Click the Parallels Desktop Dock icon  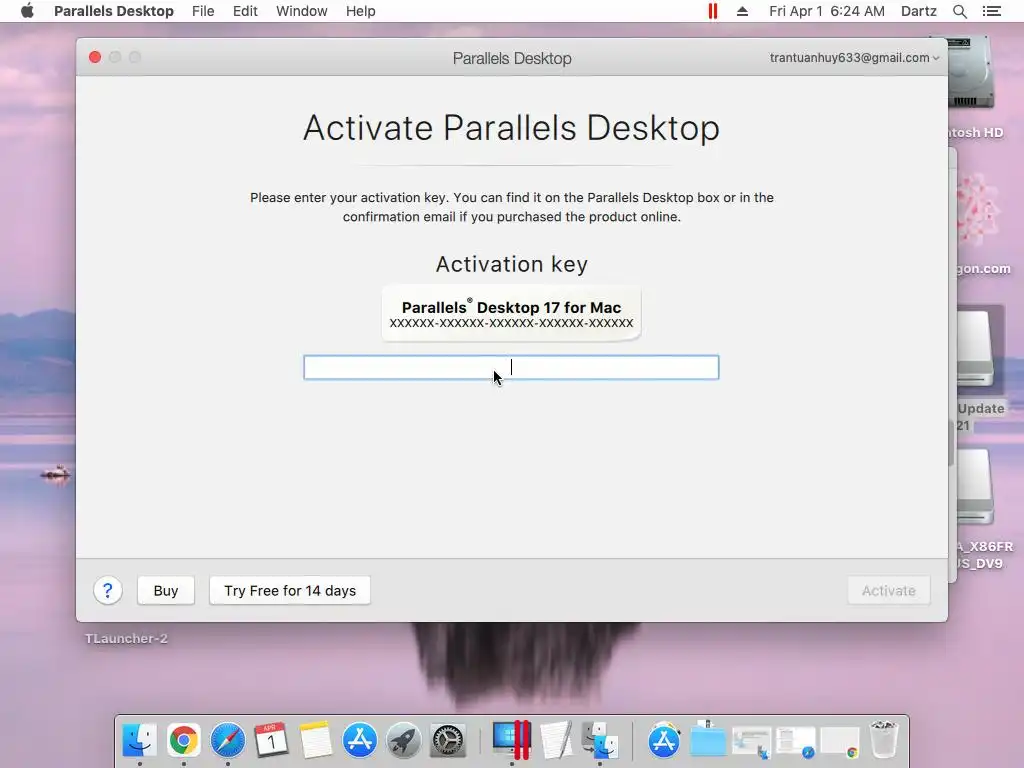(511, 740)
